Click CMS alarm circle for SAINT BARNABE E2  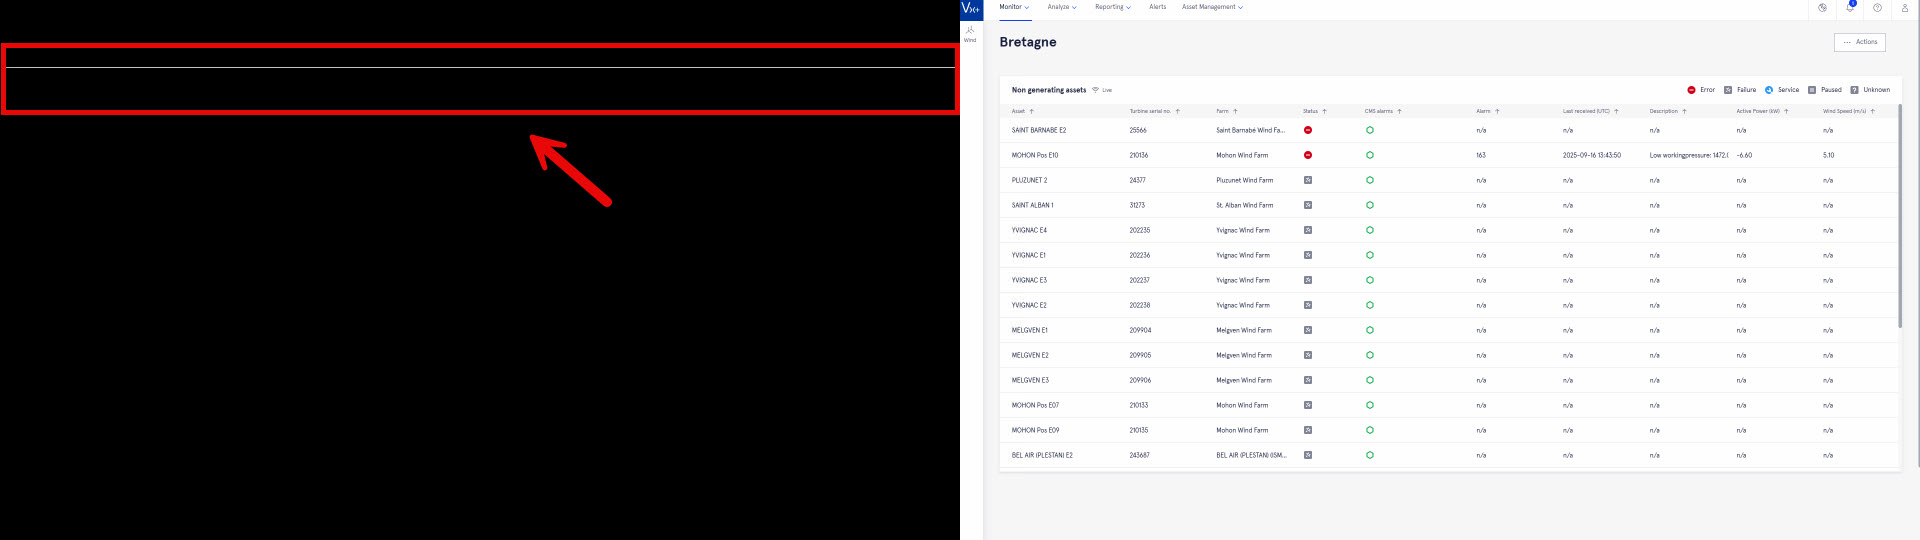click(1369, 130)
